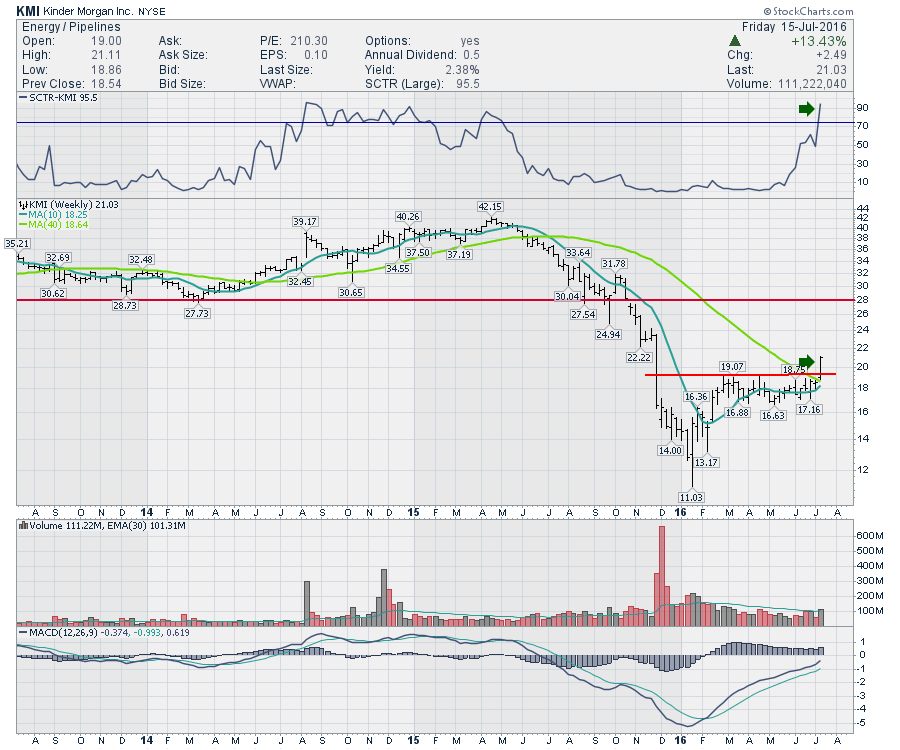Screen dimensions: 900x750
Task: Click the tallest red volume bar
Action: pos(662,576)
